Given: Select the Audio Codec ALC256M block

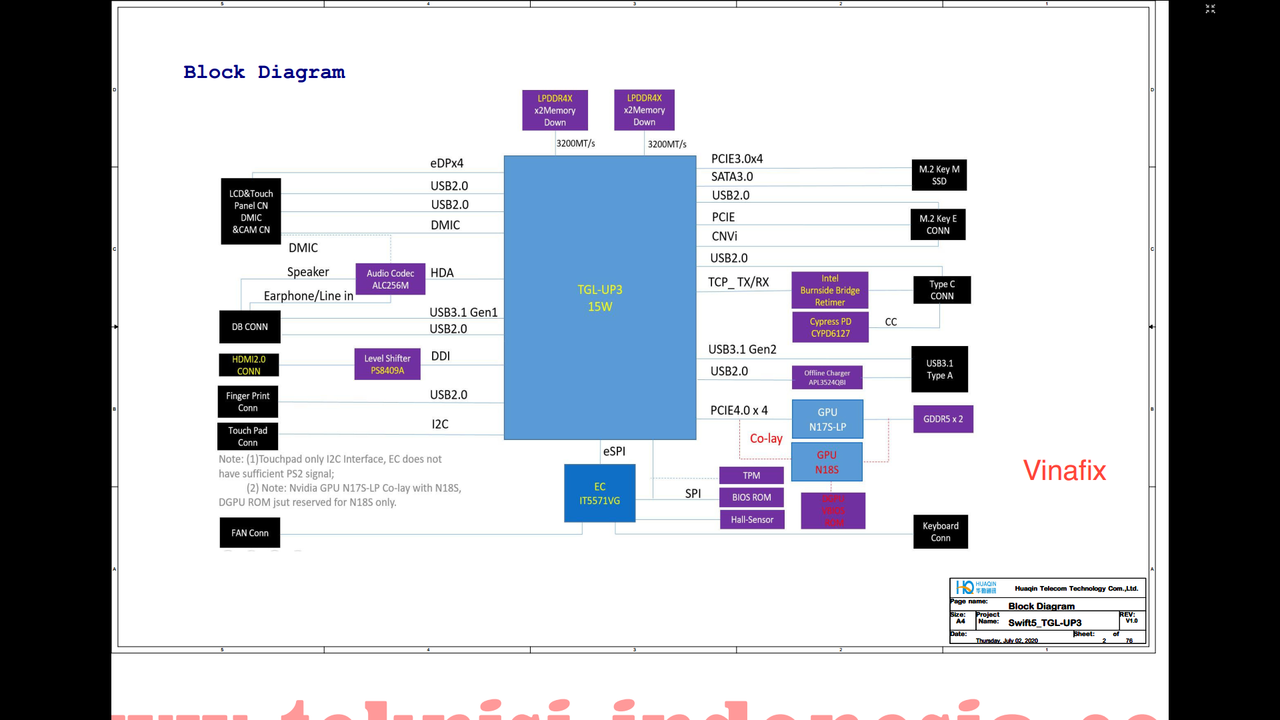Looking at the screenshot, I should pos(389,279).
